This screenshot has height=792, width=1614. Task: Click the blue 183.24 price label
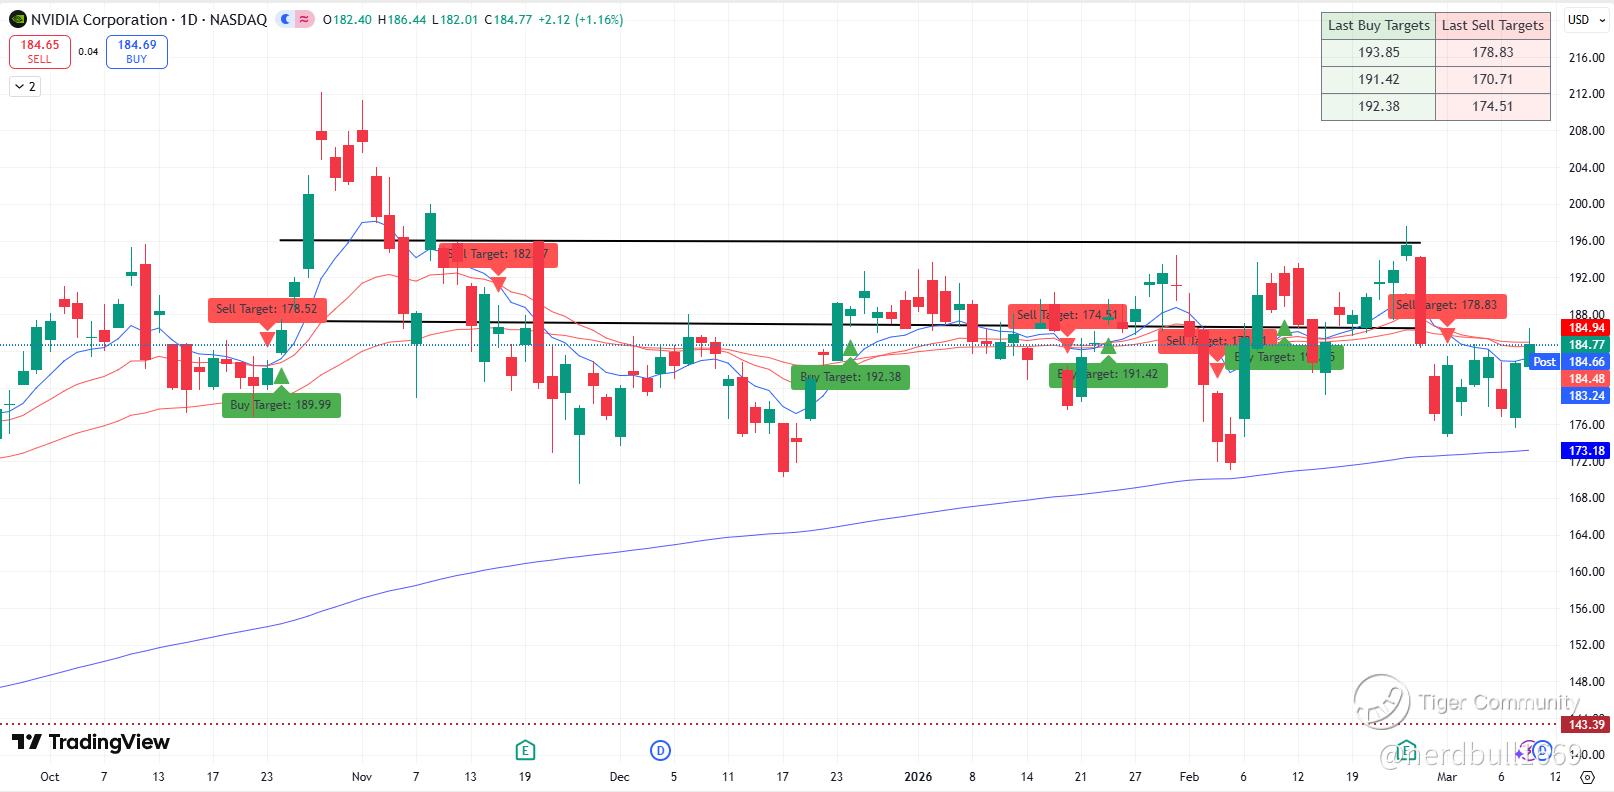(x=1587, y=396)
